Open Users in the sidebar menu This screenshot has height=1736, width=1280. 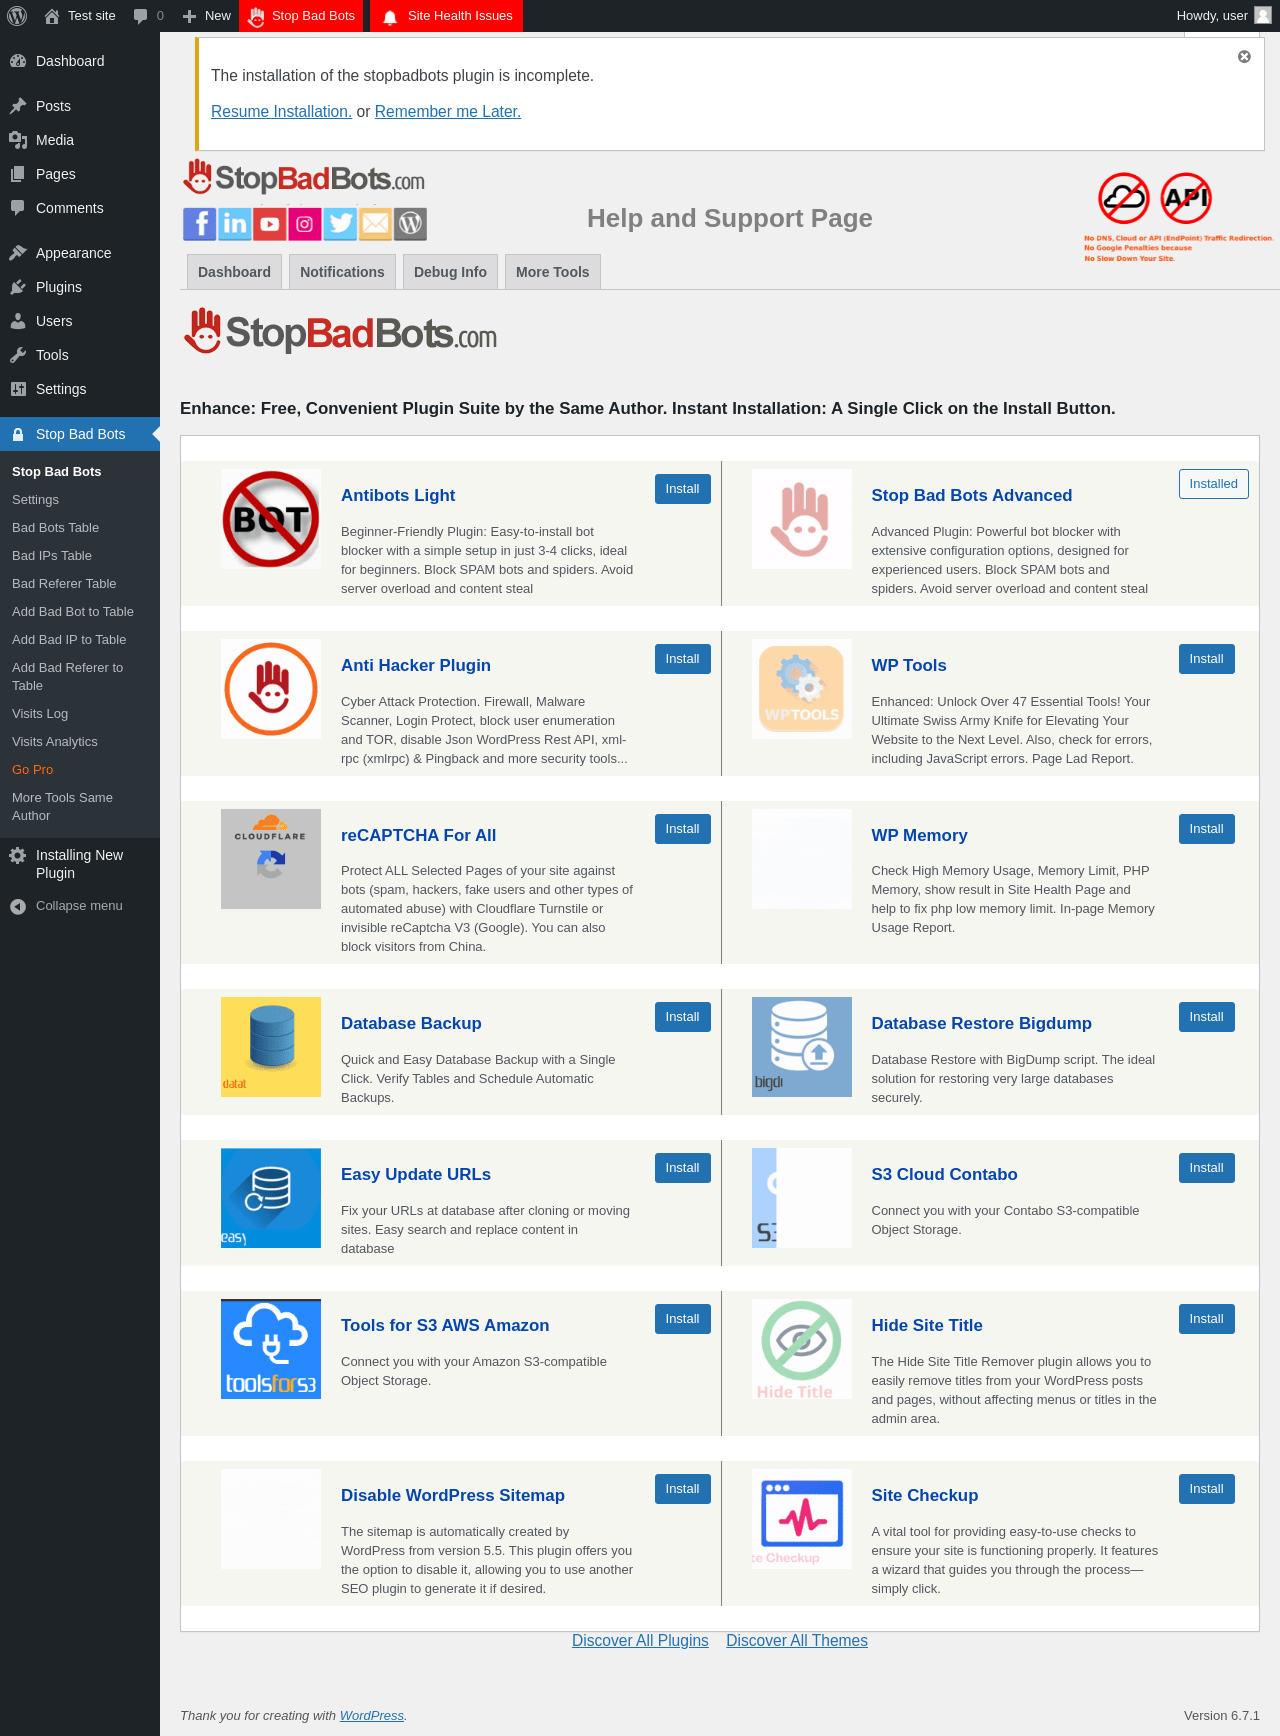[x=80, y=321]
